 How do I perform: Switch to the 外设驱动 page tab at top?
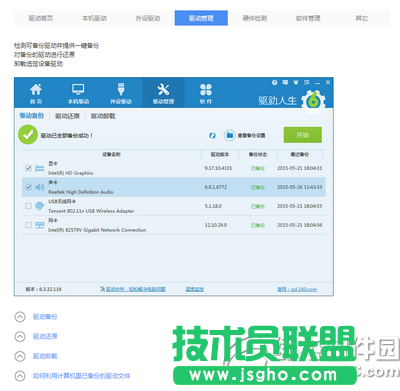[x=148, y=18]
